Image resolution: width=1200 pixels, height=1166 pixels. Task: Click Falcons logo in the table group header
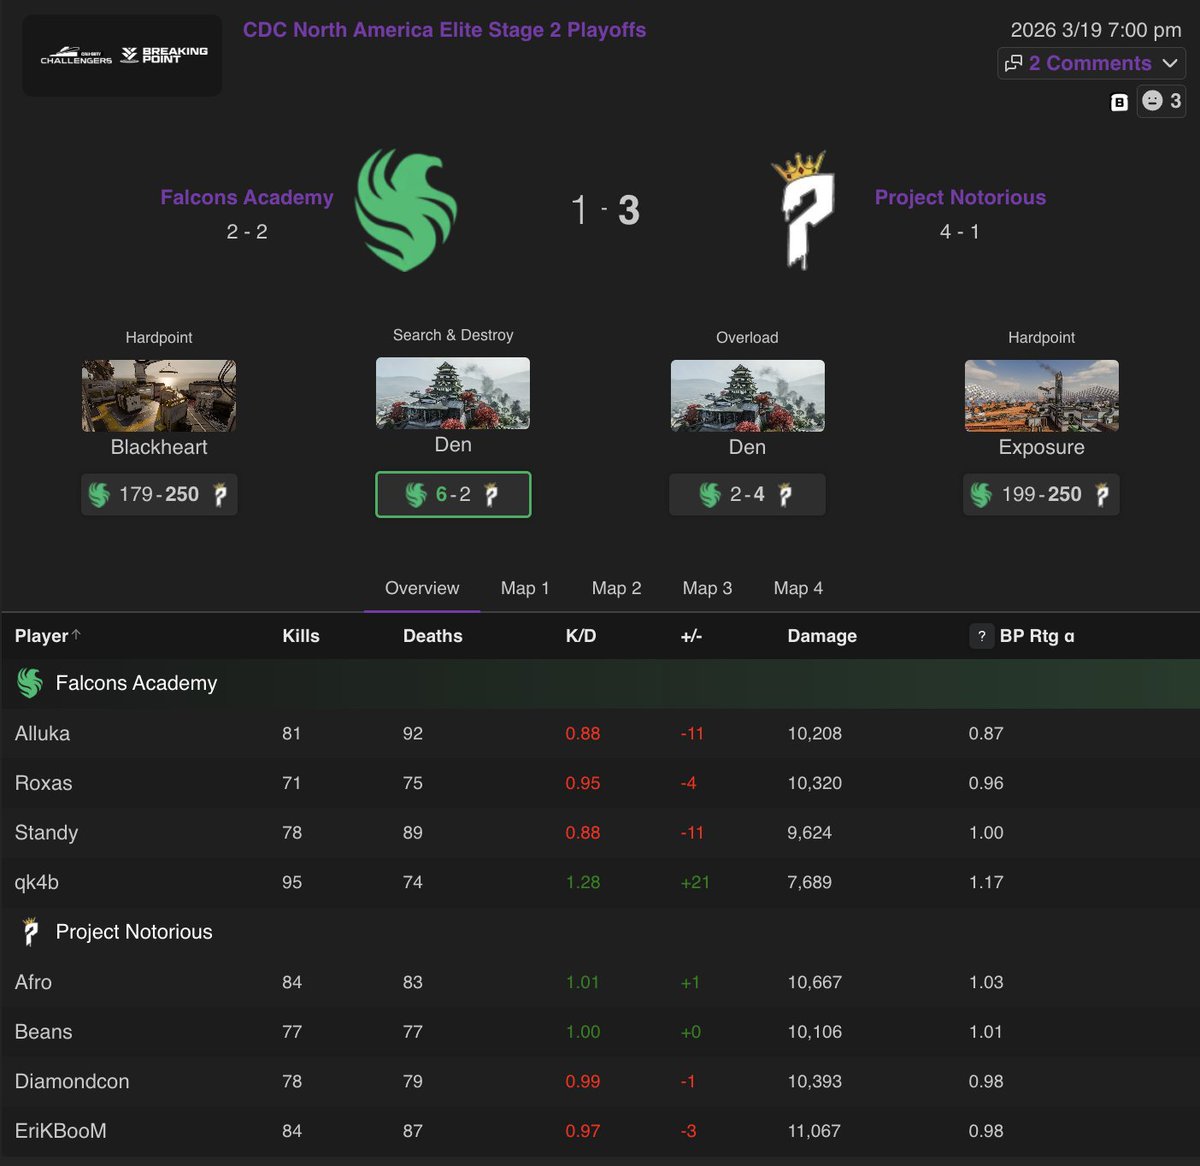tap(30, 683)
